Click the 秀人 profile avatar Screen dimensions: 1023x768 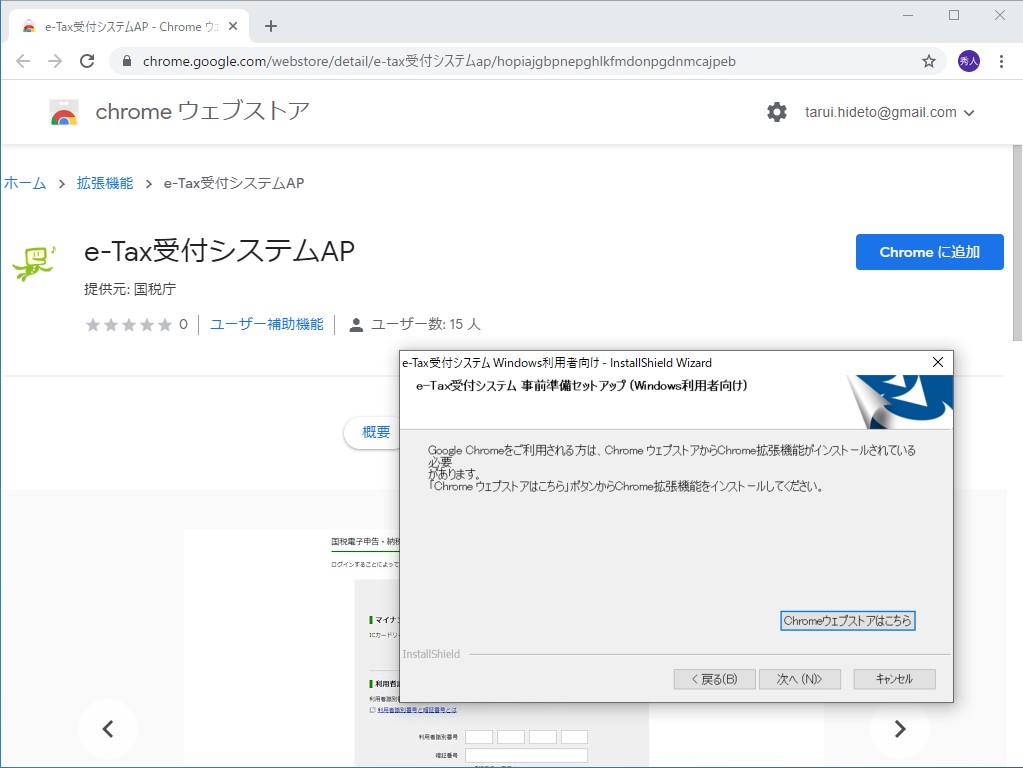(967, 61)
